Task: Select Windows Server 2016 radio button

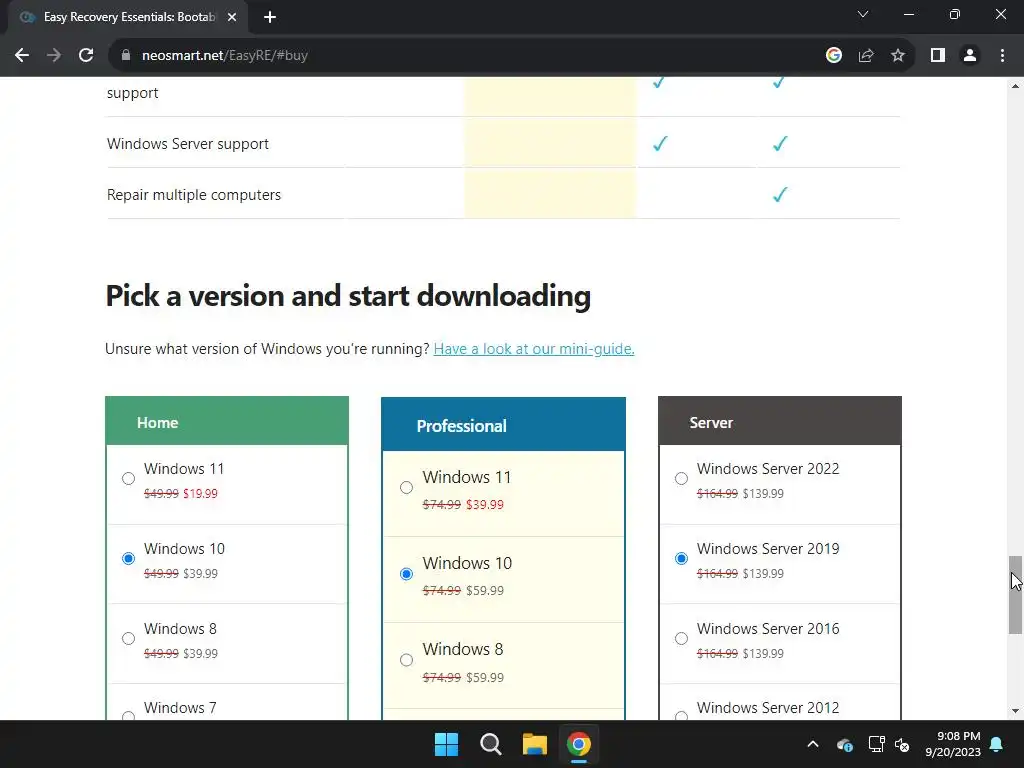Action: pyautogui.click(x=681, y=639)
